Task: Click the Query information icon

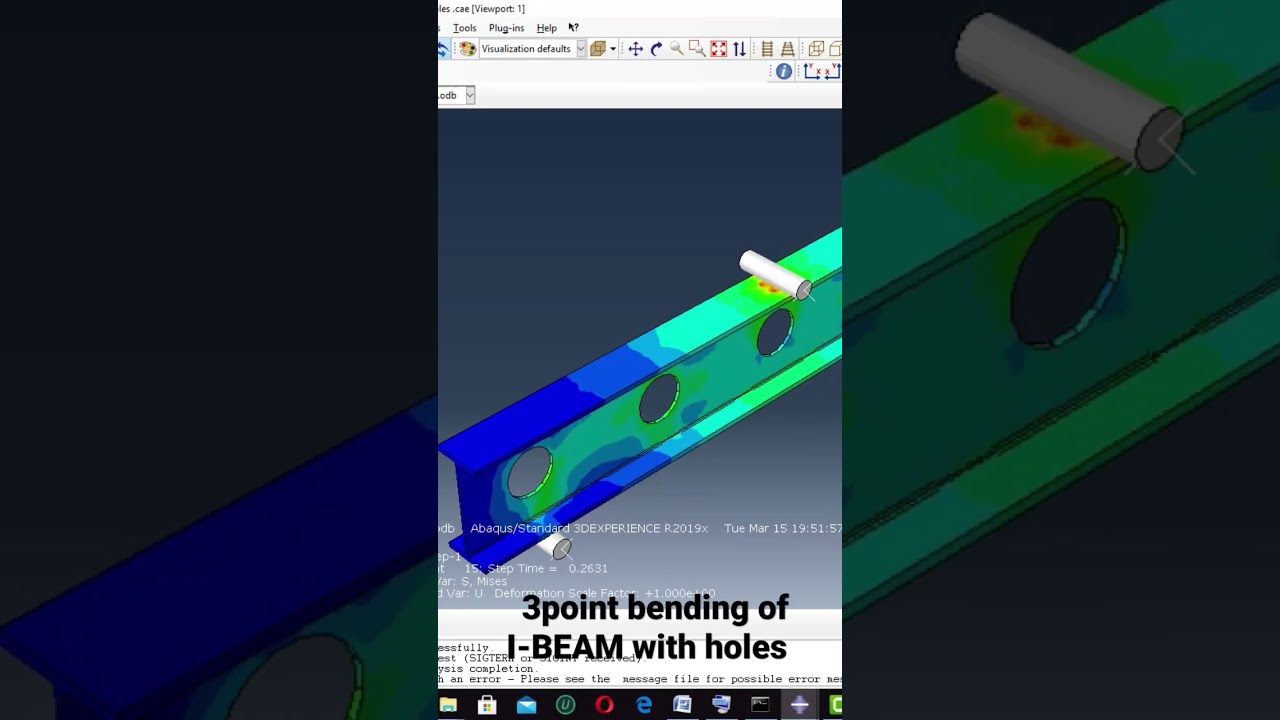Action: [784, 71]
